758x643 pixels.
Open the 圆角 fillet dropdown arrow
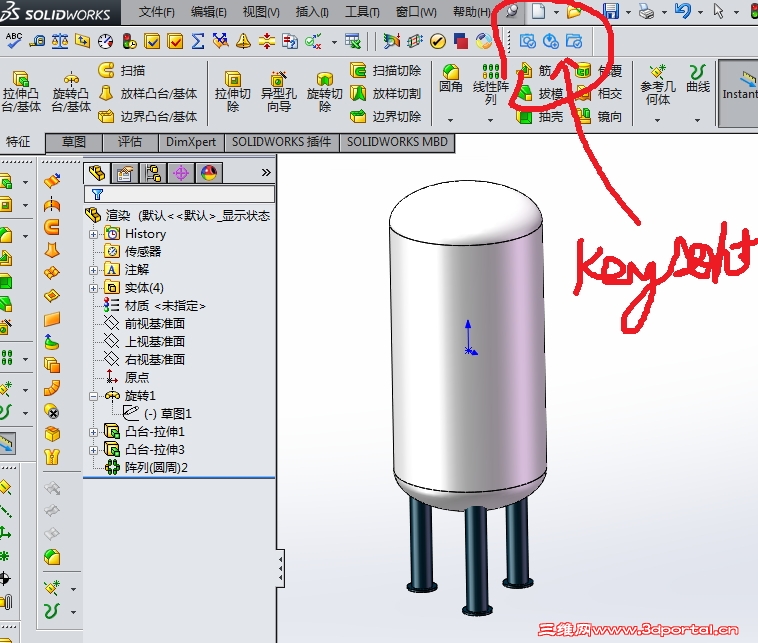[x=451, y=120]
